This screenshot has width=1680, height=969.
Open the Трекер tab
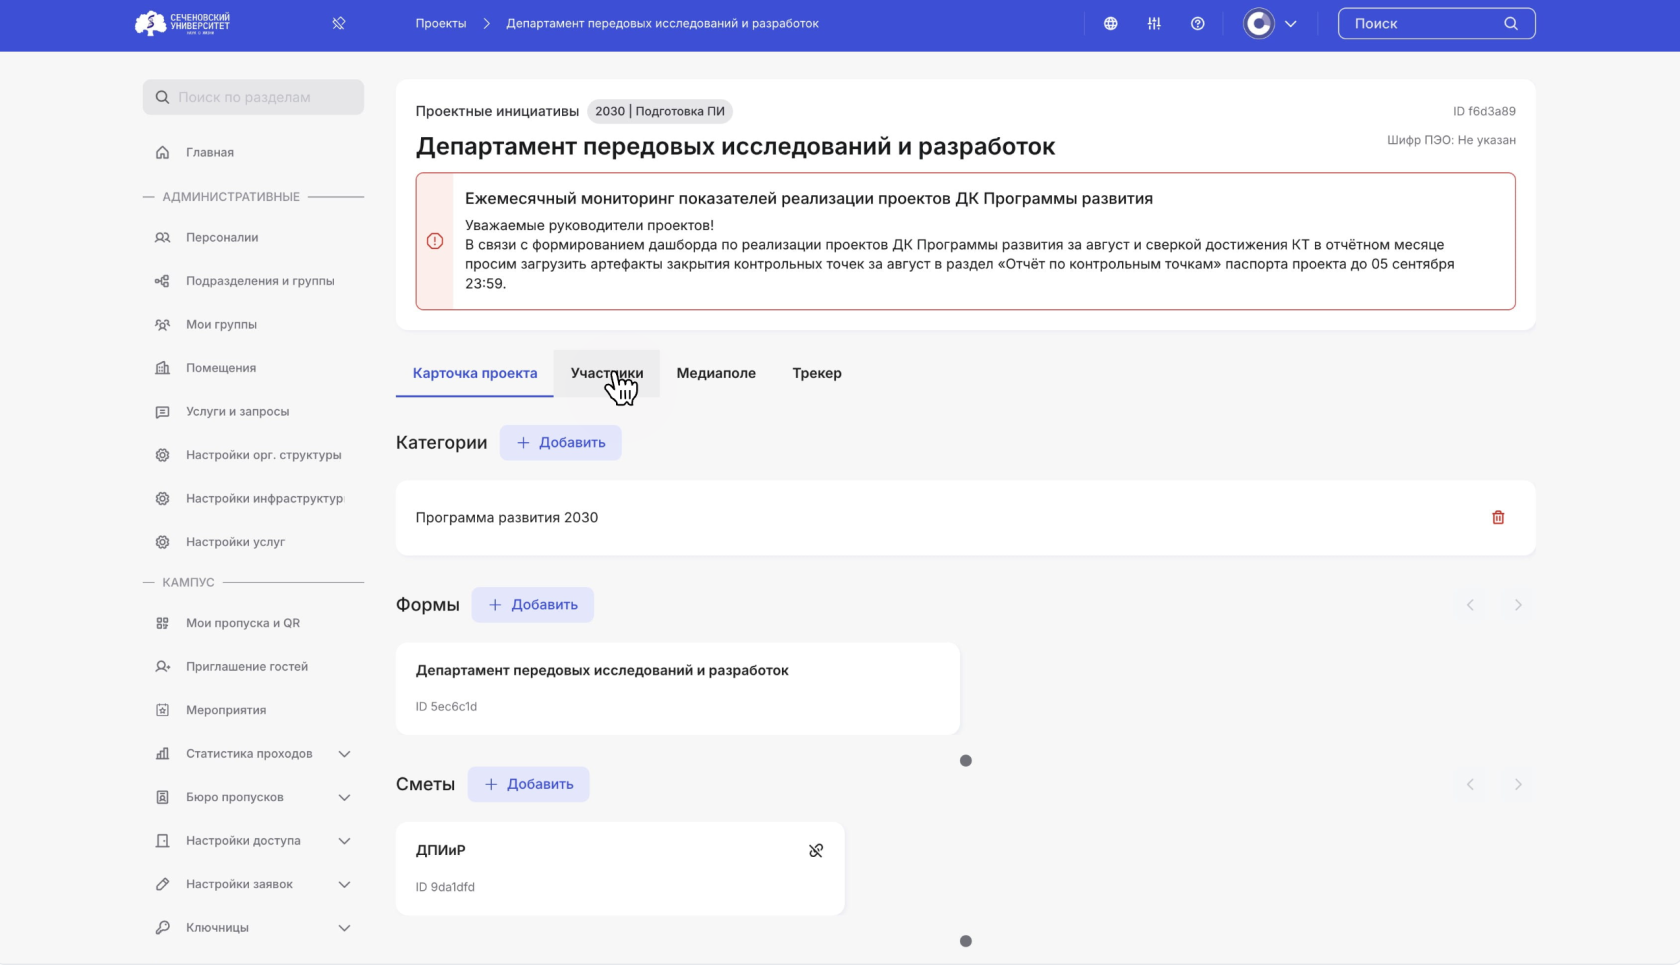[817, 373]
